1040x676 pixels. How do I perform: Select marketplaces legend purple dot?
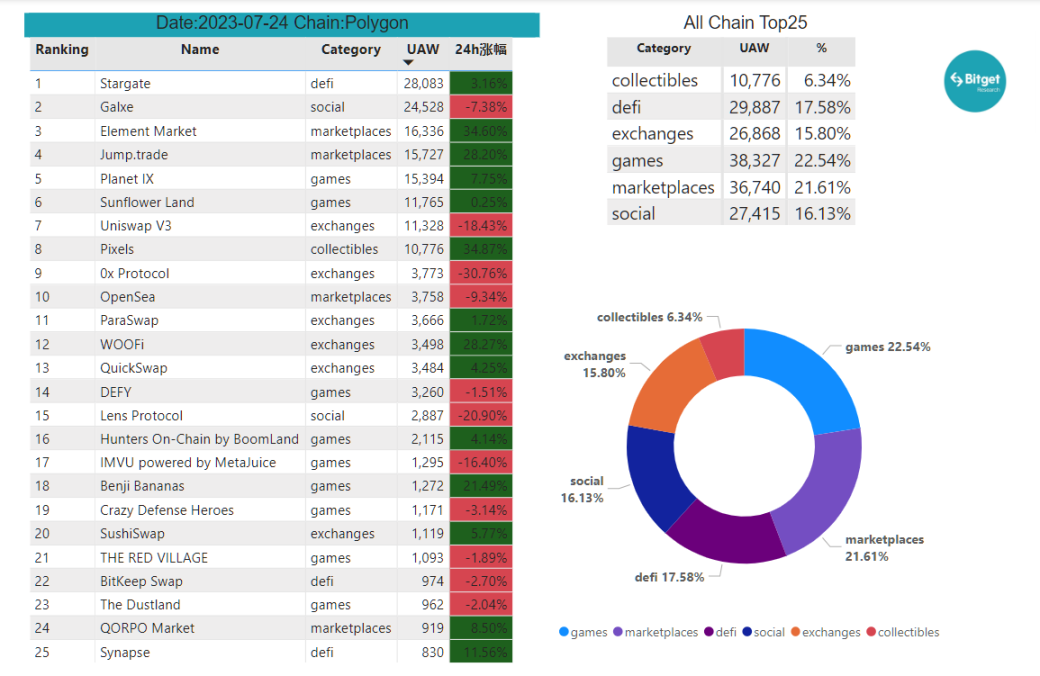618,632
